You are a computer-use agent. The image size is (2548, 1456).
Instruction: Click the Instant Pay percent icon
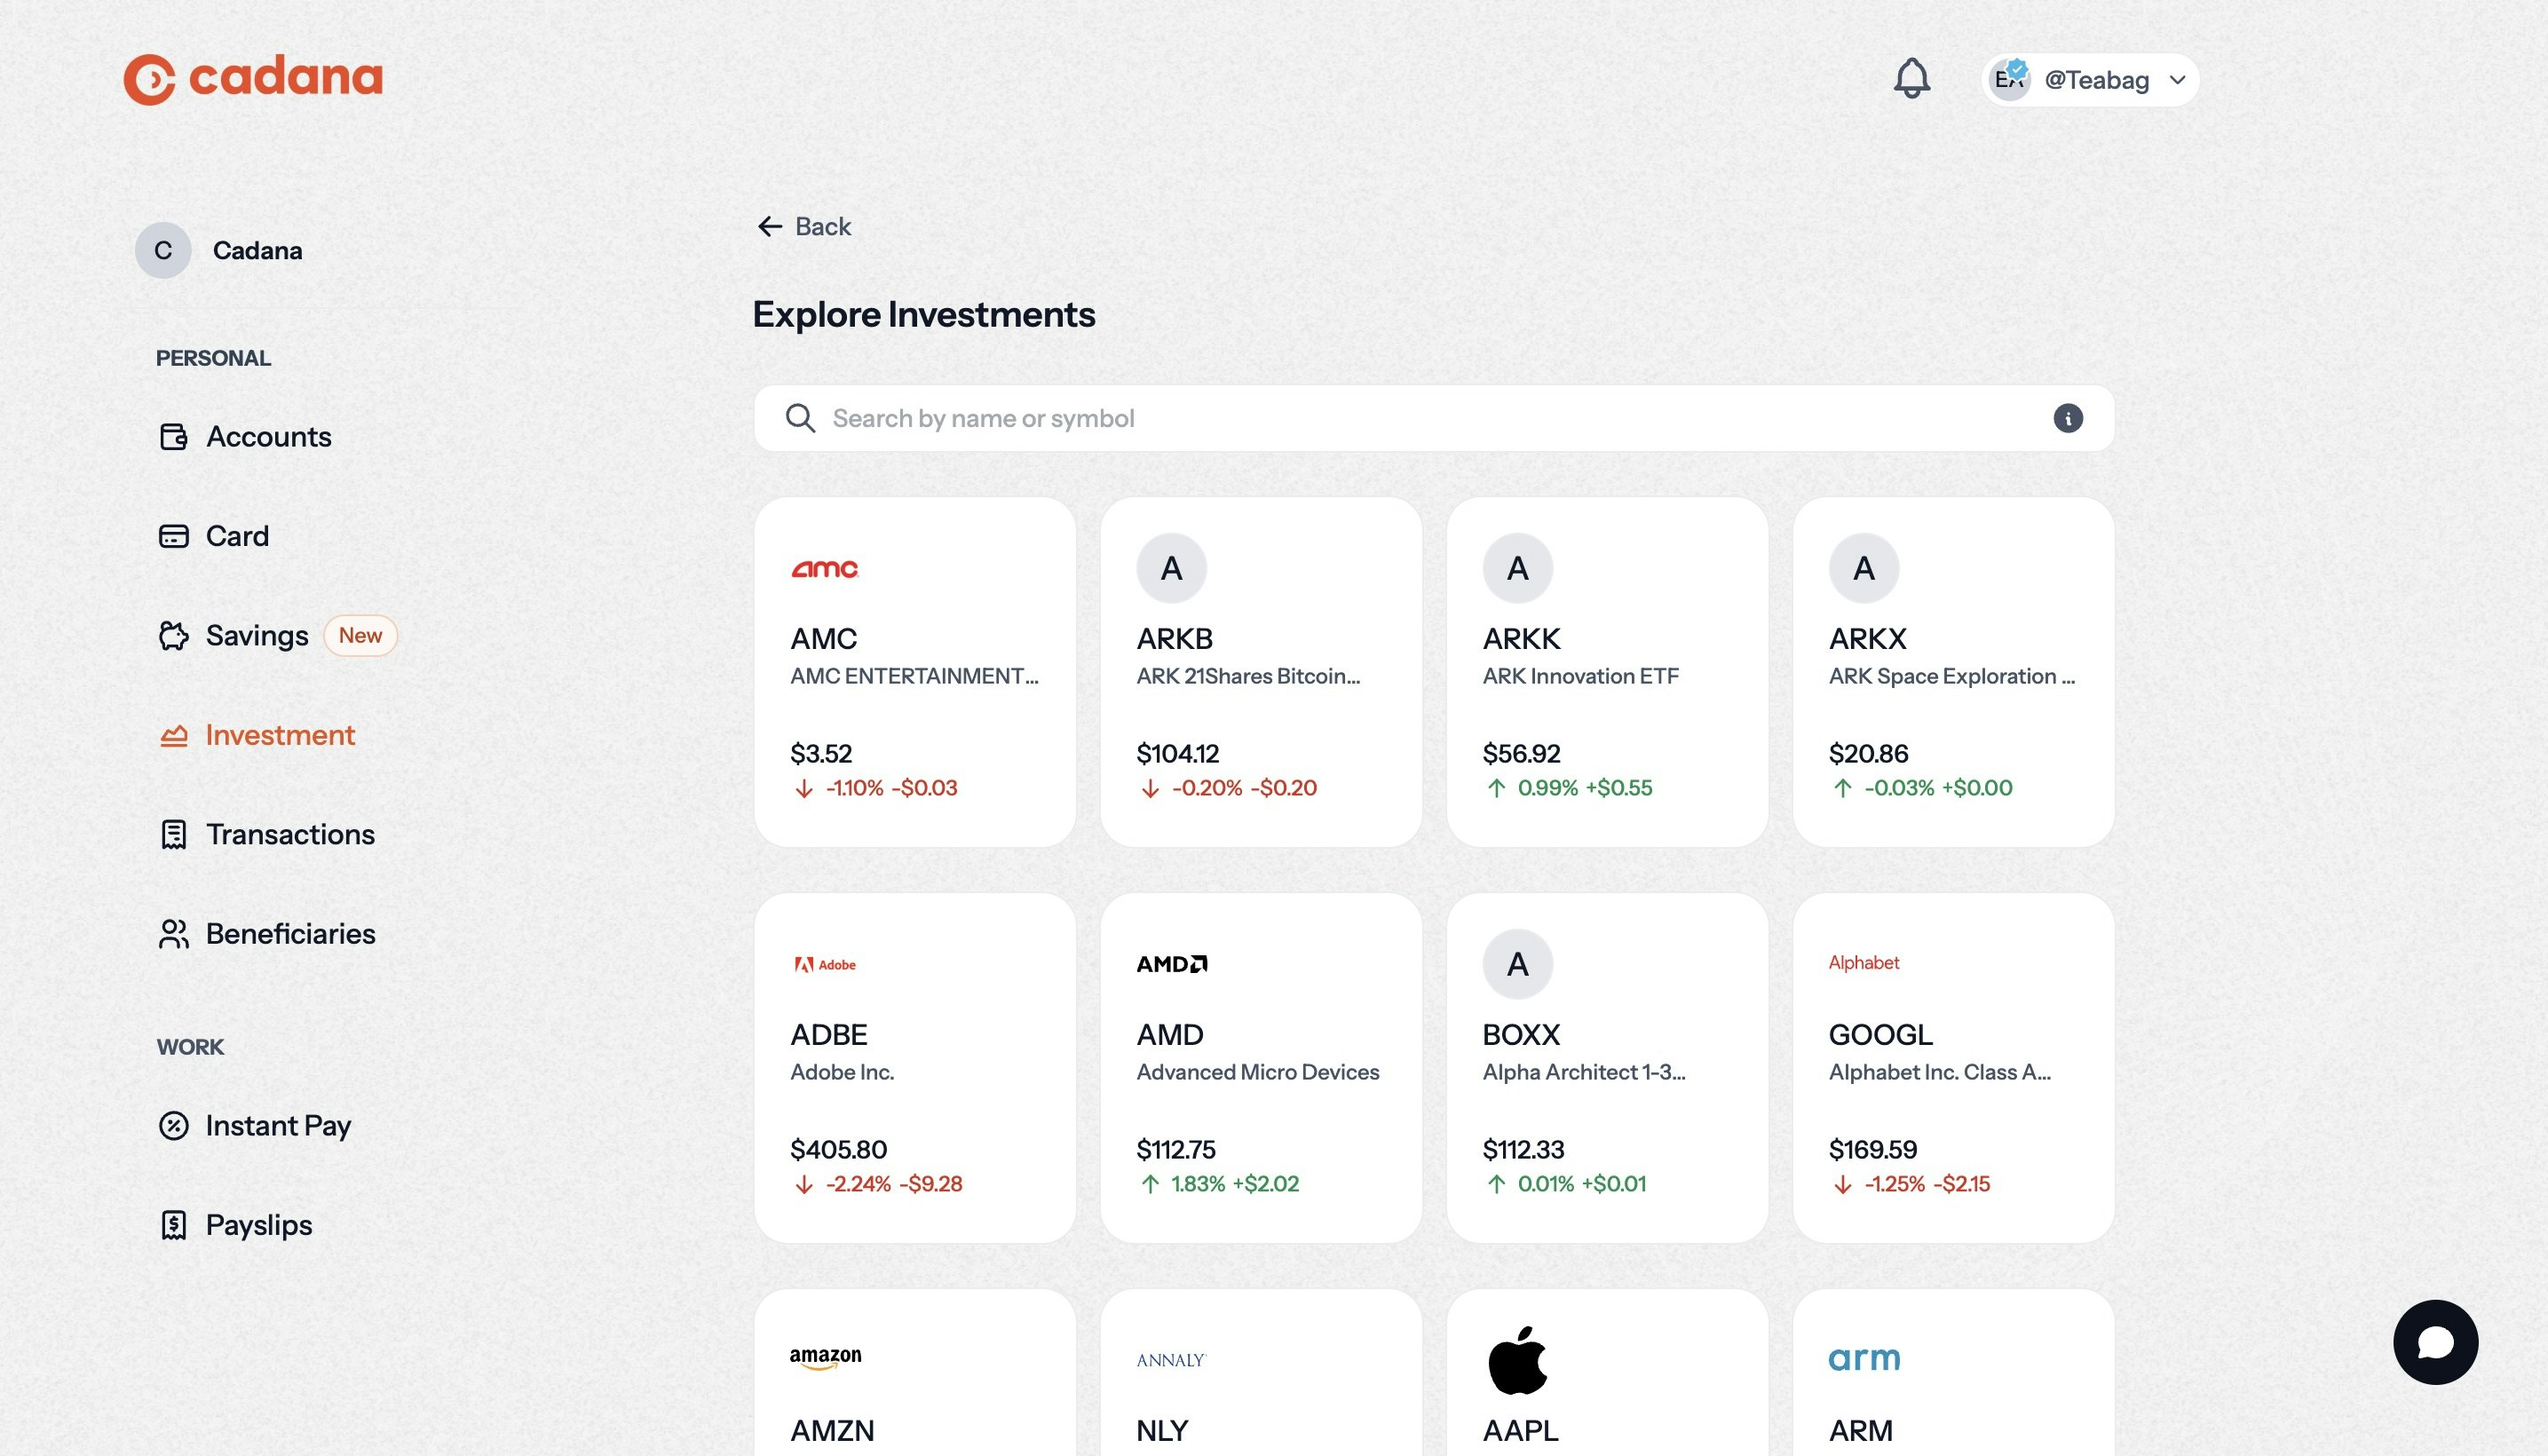173,1126
